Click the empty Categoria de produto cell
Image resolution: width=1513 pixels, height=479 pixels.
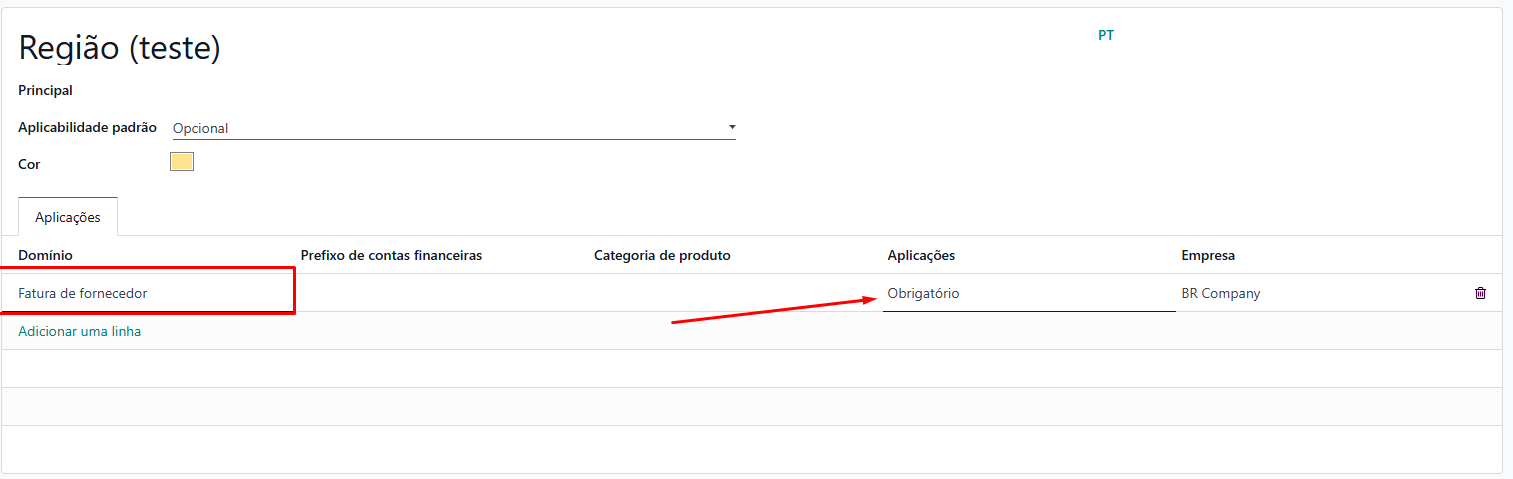(x=735, y=293)
